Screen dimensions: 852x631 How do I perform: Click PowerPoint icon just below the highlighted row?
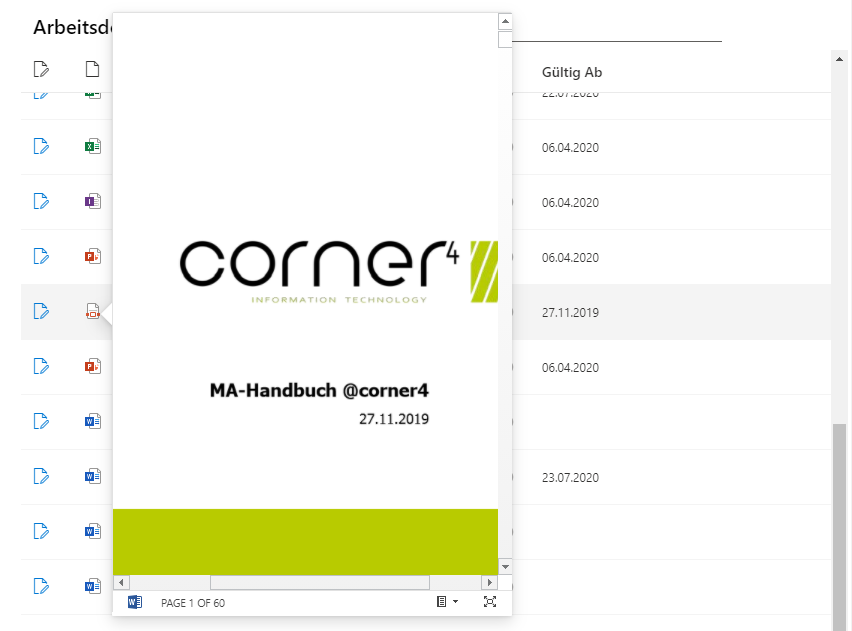(93, 366)
